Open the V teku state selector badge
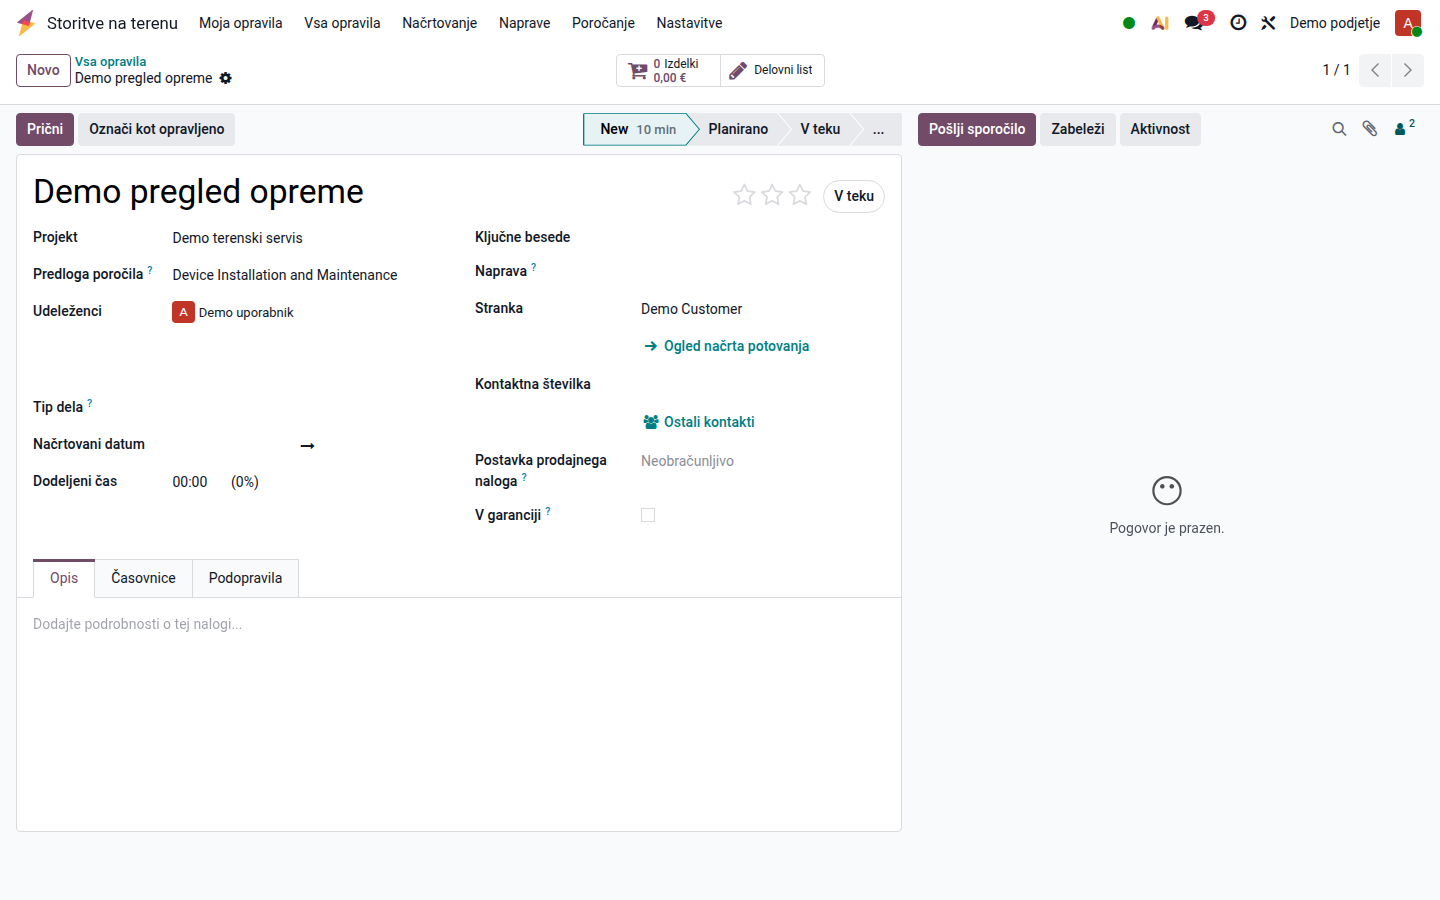 (854, 196)
